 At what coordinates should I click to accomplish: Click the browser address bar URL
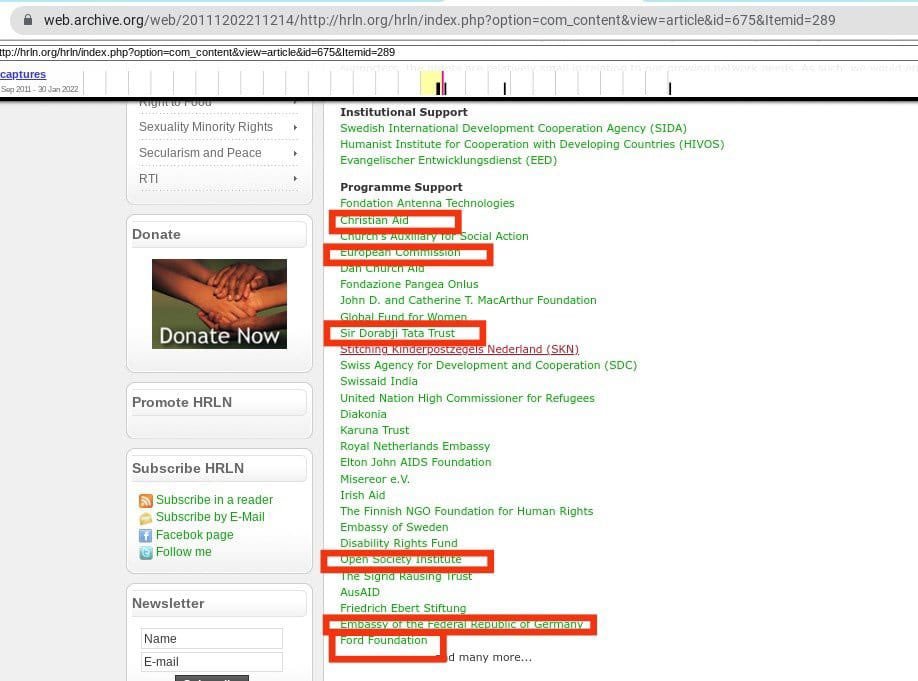(439, 20)
